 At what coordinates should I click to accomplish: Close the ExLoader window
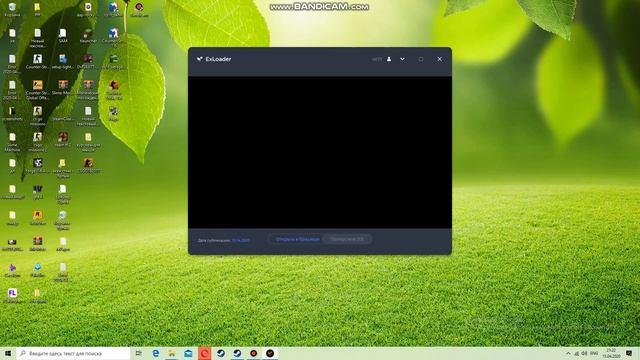tap(440, 59)
